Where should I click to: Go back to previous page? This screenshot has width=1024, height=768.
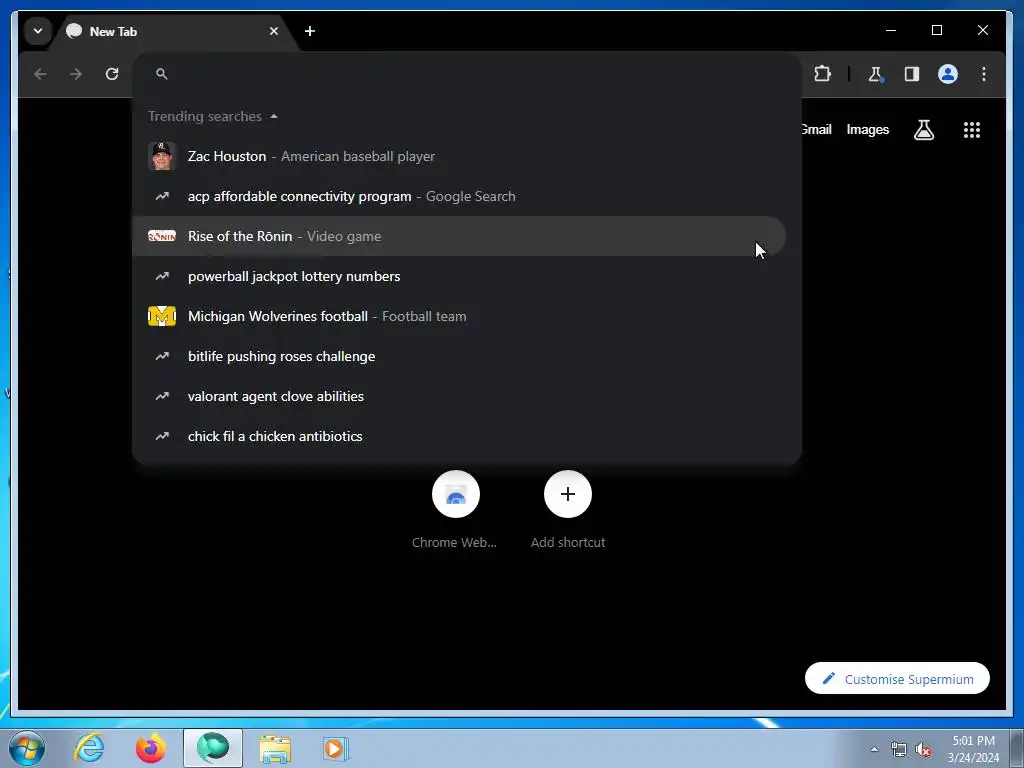pos(40,74)
